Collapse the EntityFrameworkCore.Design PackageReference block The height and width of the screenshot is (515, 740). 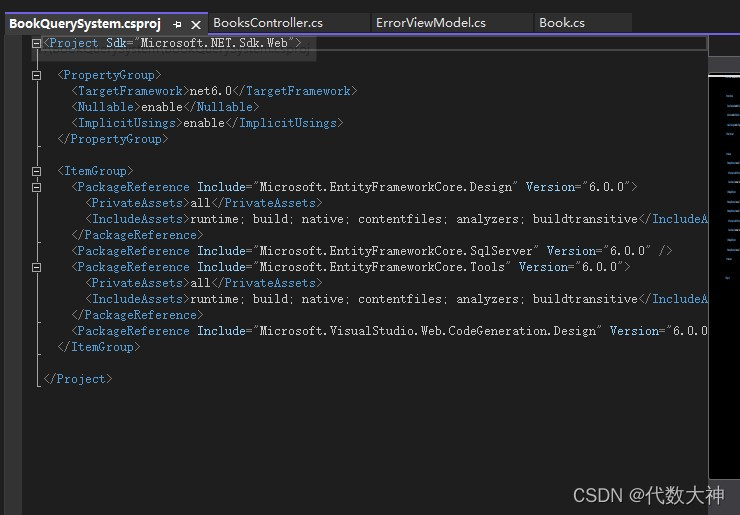tap(36, 187)
